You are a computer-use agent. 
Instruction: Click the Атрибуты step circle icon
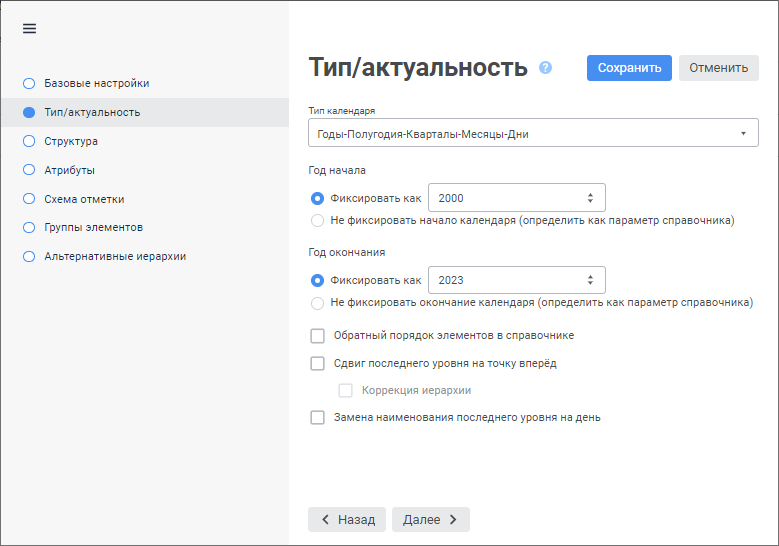click(x=29, y=170)
